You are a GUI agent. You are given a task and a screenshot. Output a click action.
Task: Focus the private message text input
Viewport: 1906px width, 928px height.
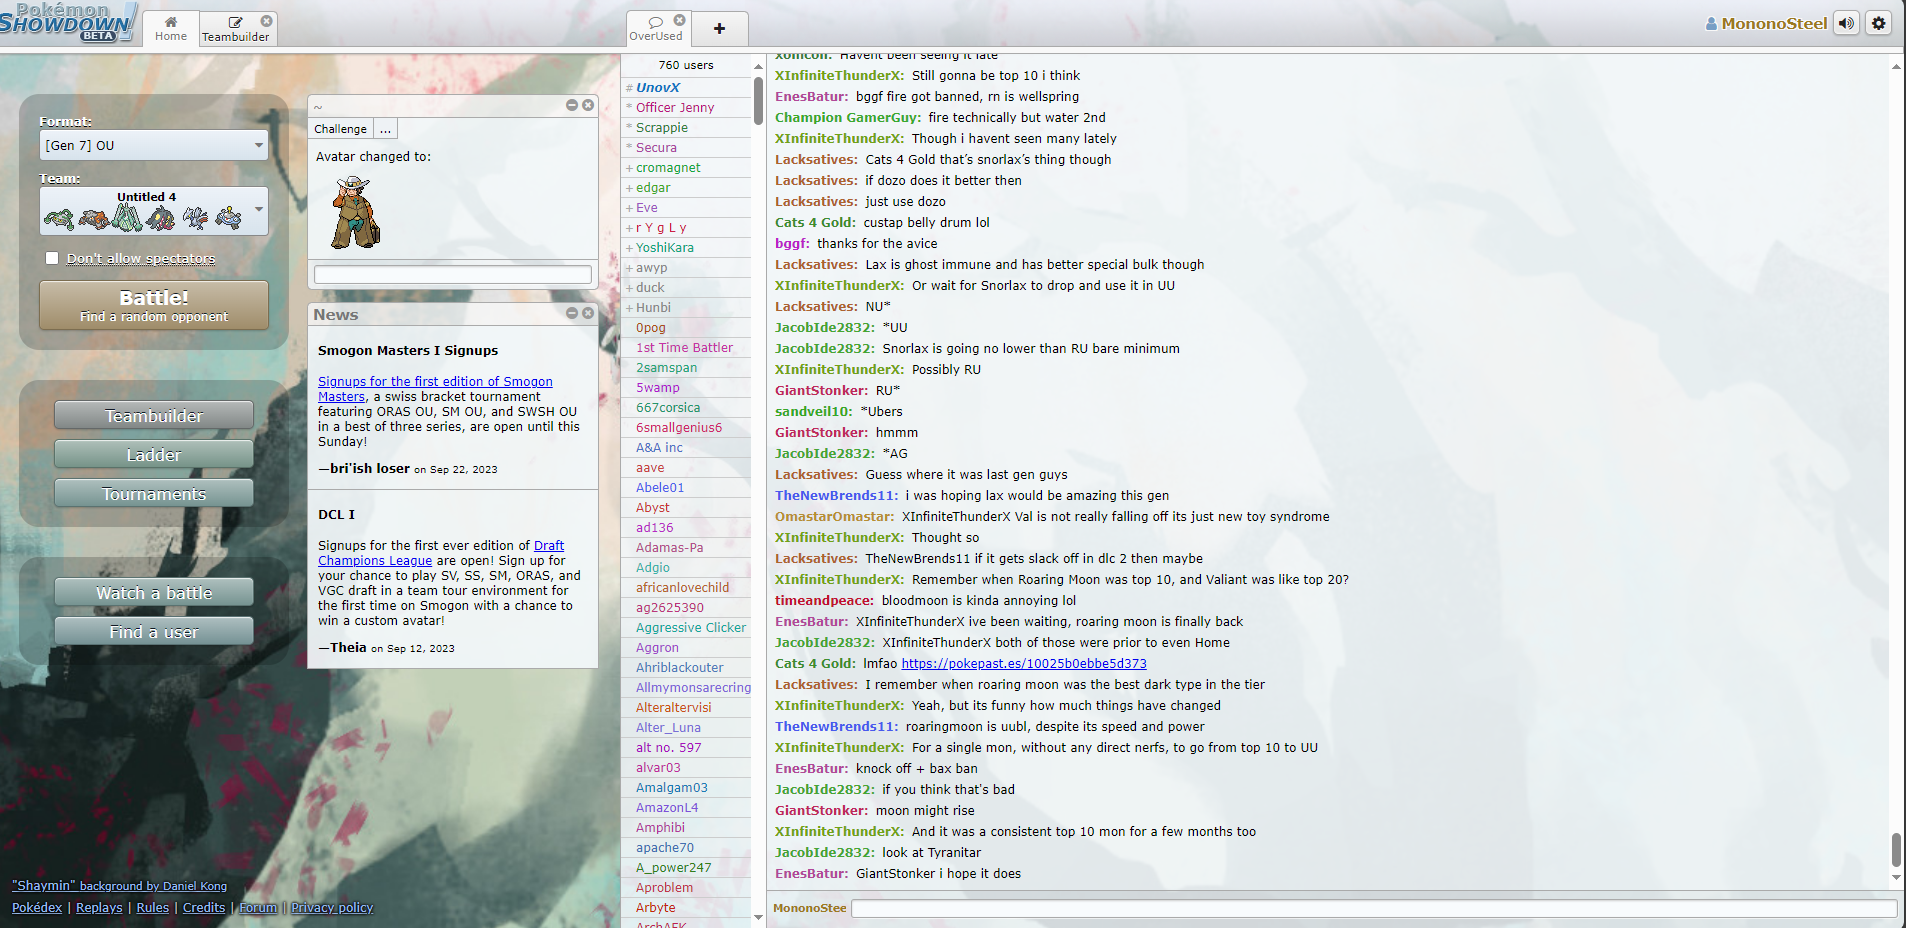pyautogui.click(x=453, y=274)
